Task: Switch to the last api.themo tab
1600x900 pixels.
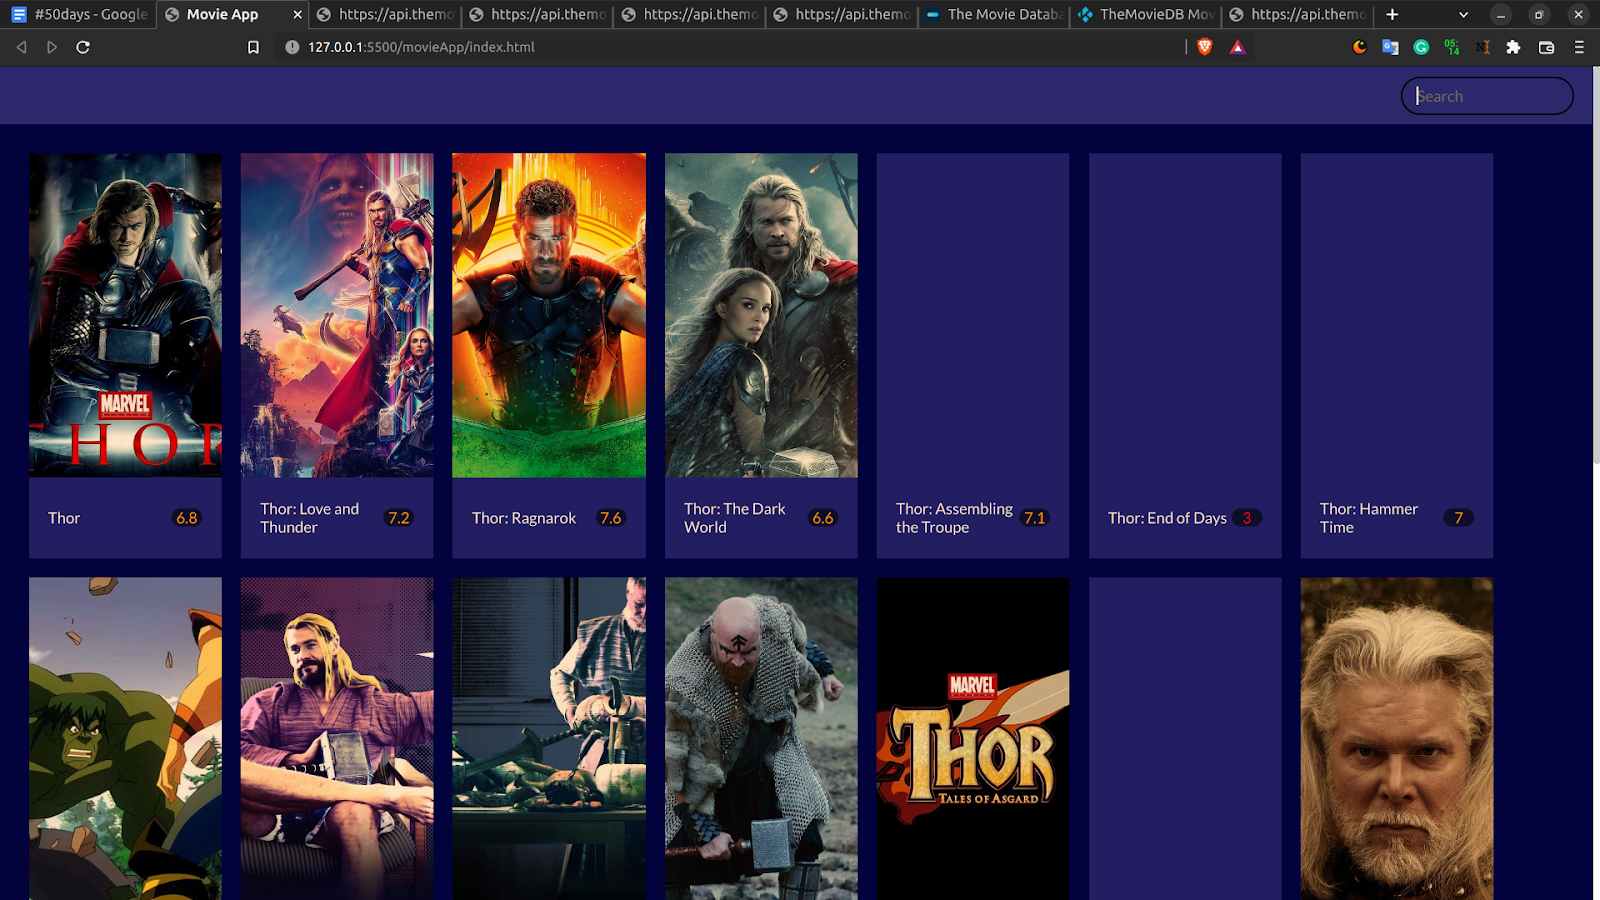Action: pyautogui.click(x=1298, y=14)
